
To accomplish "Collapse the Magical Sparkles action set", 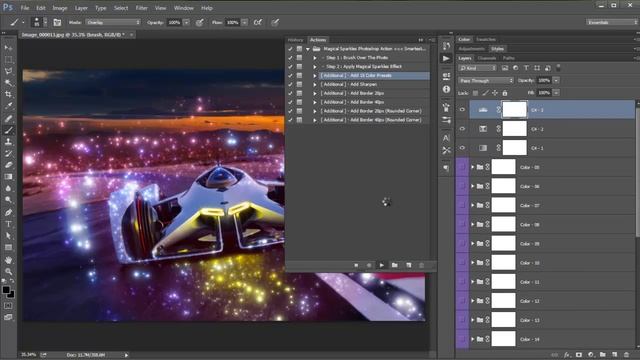I will point(308,49).
